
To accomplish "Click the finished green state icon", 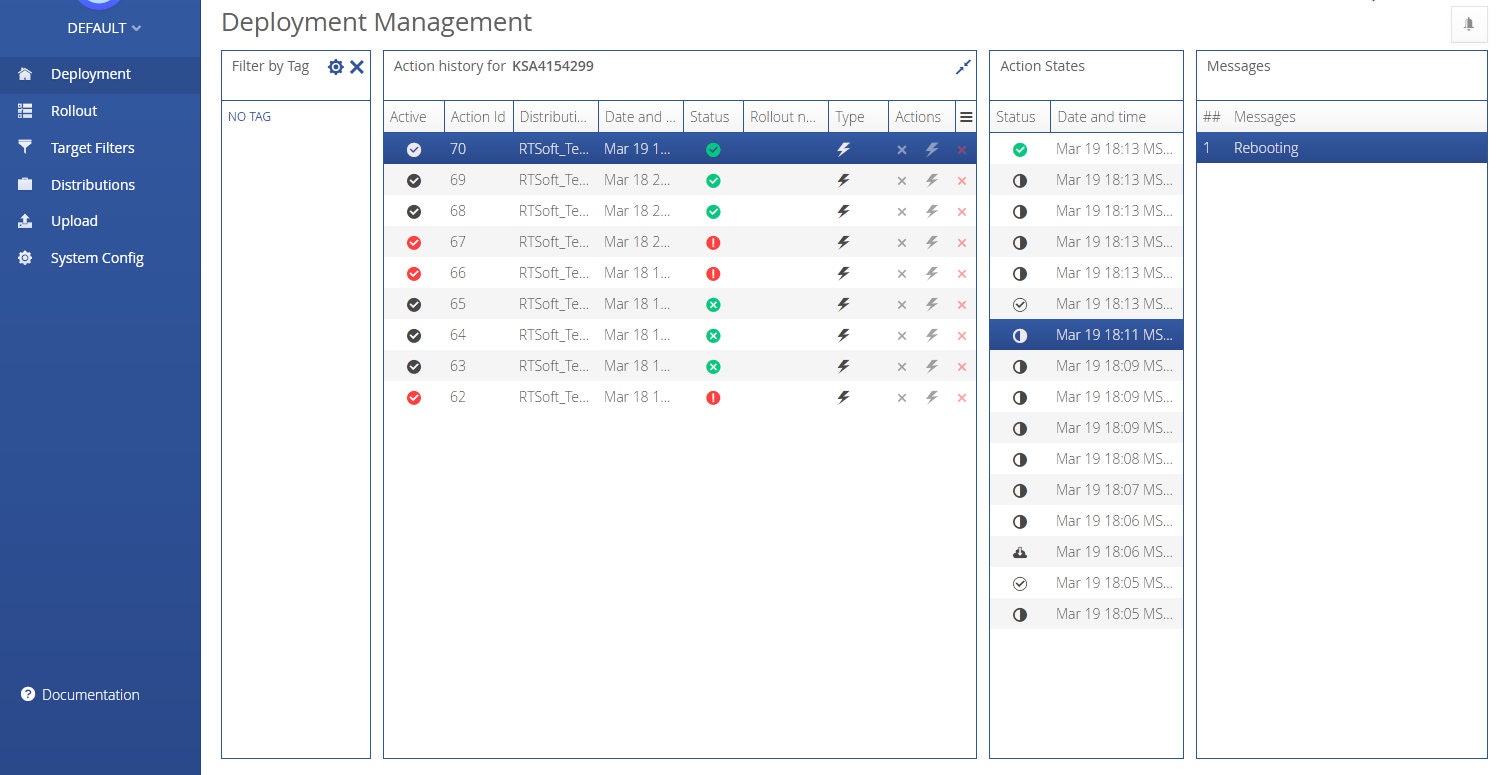I will (1020, 150).
